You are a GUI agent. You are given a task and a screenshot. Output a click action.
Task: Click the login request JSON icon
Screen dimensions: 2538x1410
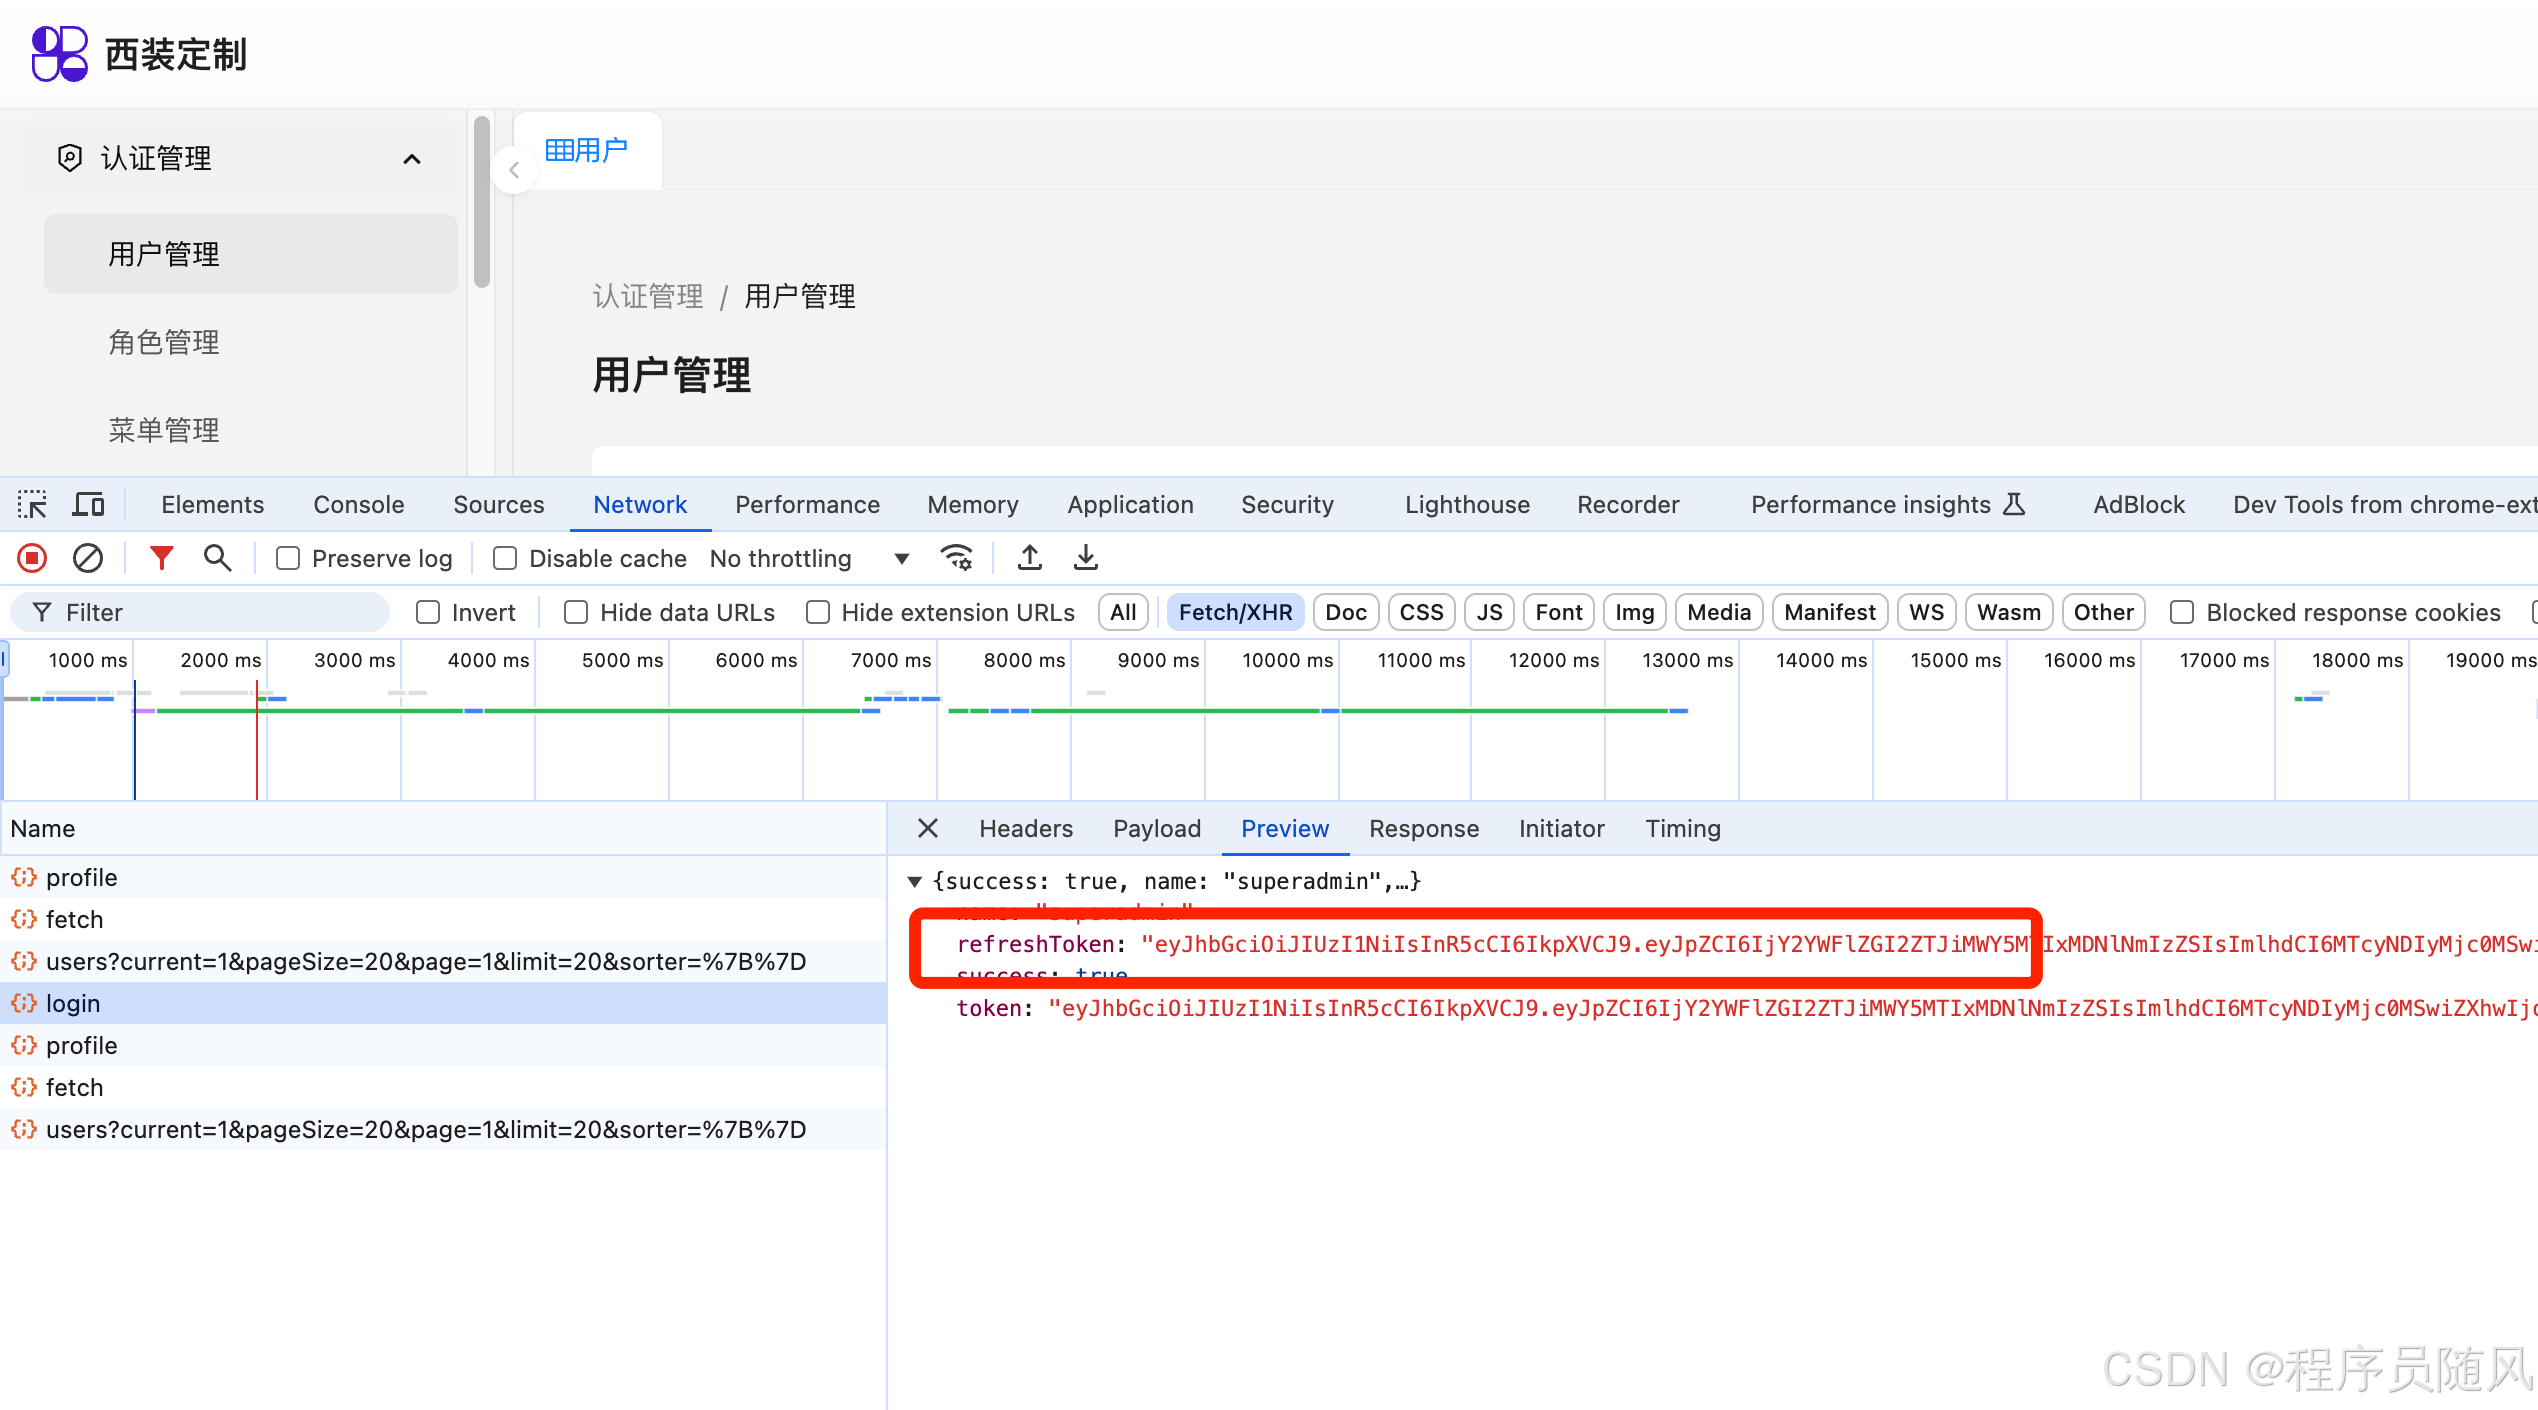24,1004
